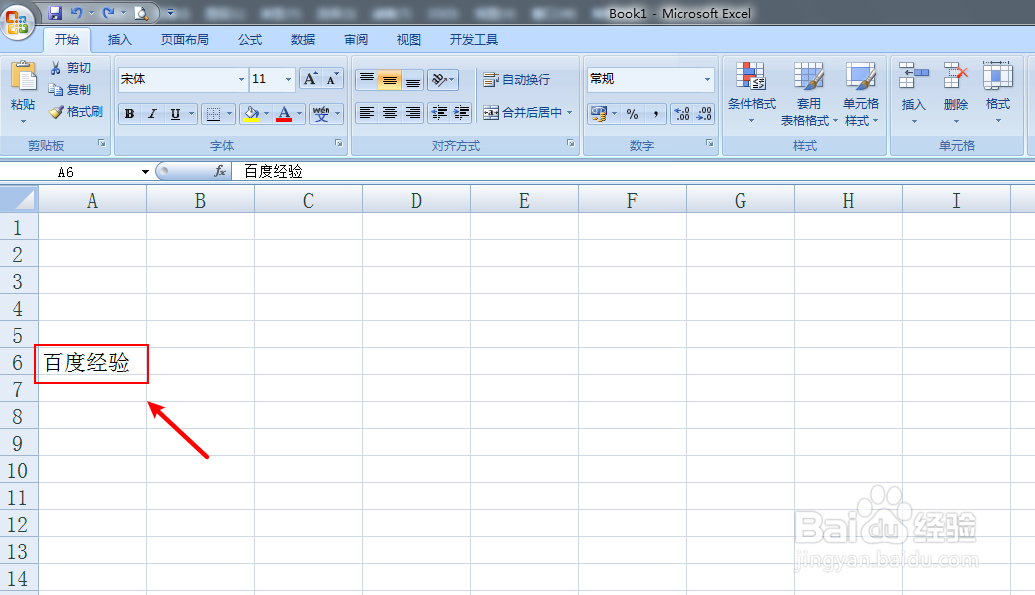Image resolution: width=1035 pixels, height=595 pixels.
Task: Apply cell borders
Action: [x=213, y=114]
